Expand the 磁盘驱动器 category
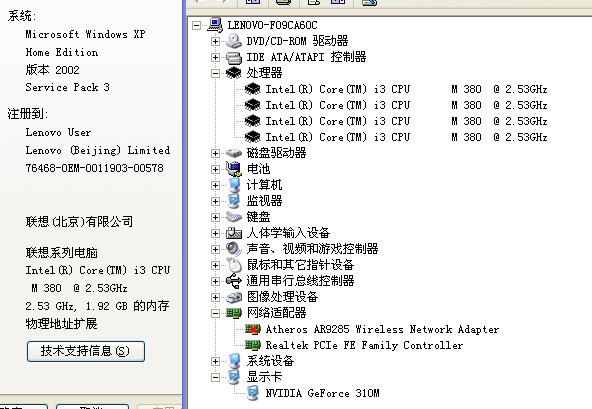 click(x=215, y=153)
